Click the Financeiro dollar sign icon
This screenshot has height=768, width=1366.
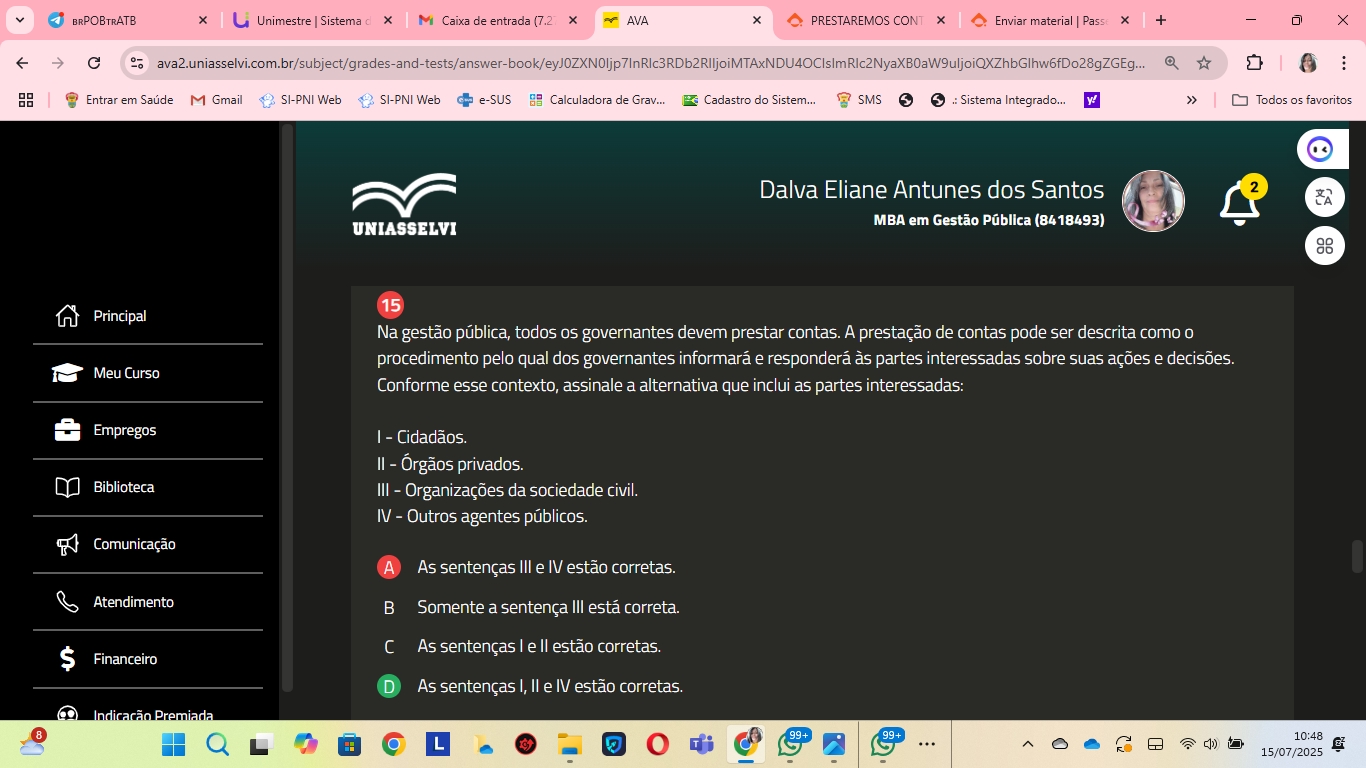(67, 659)
